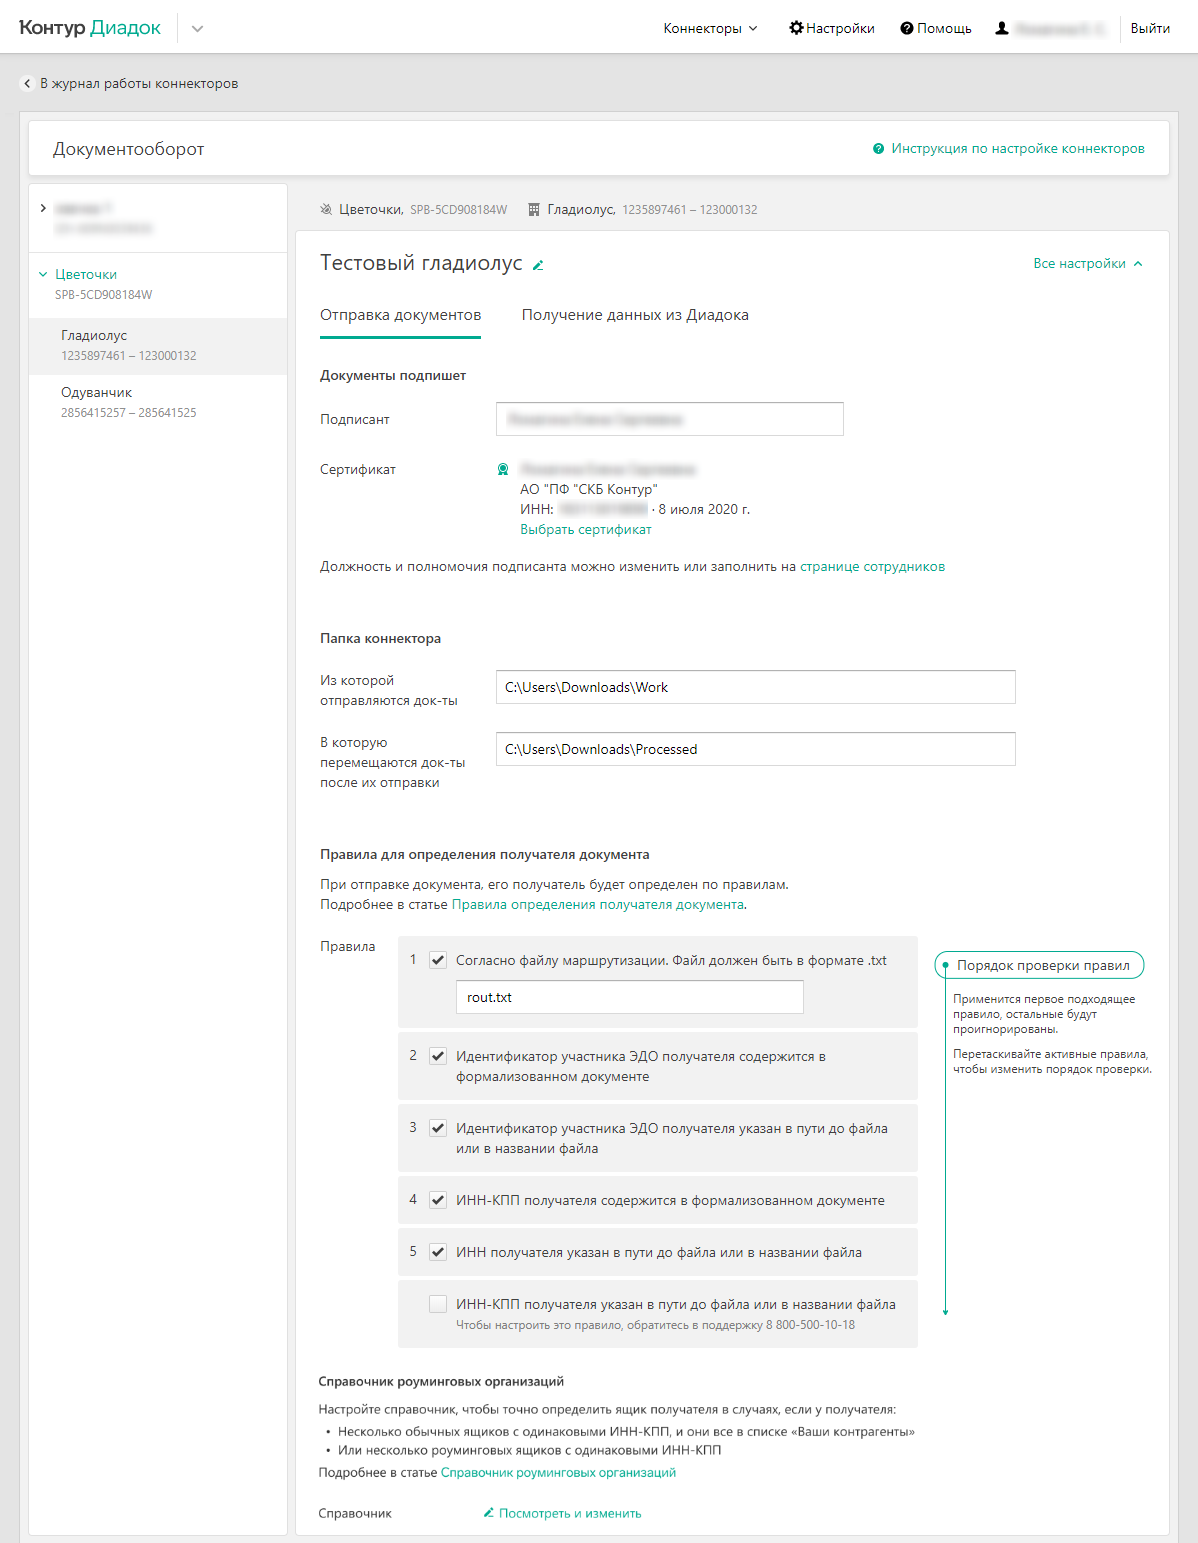Collapse the Цветочки tree node
The height and width of the screenshot is (1543, 1198).
click(x=43, y=274)
